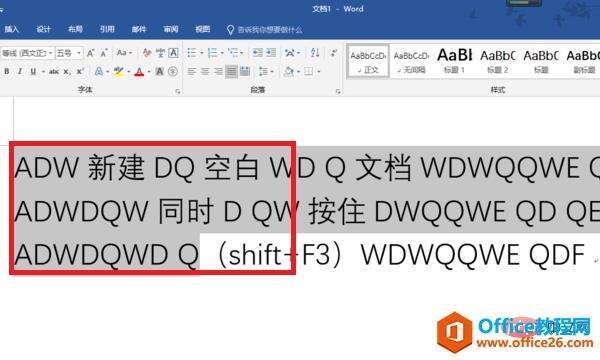The width and height of the screenshot is (600, 360).
Task: Open numbering library dropdown arrow
Action: pyautogui.click(x=222, y=53)
